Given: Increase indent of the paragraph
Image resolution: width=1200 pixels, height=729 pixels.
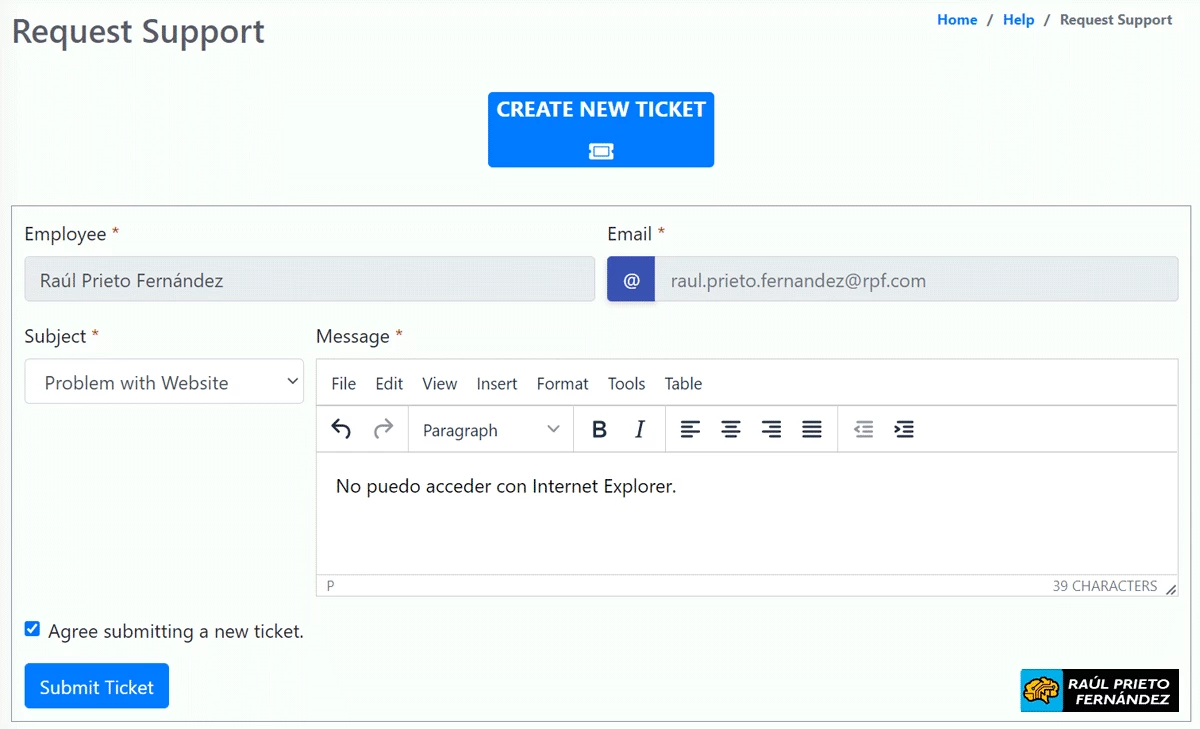Looking at the screenshot, I should click(x=904, y=429).
